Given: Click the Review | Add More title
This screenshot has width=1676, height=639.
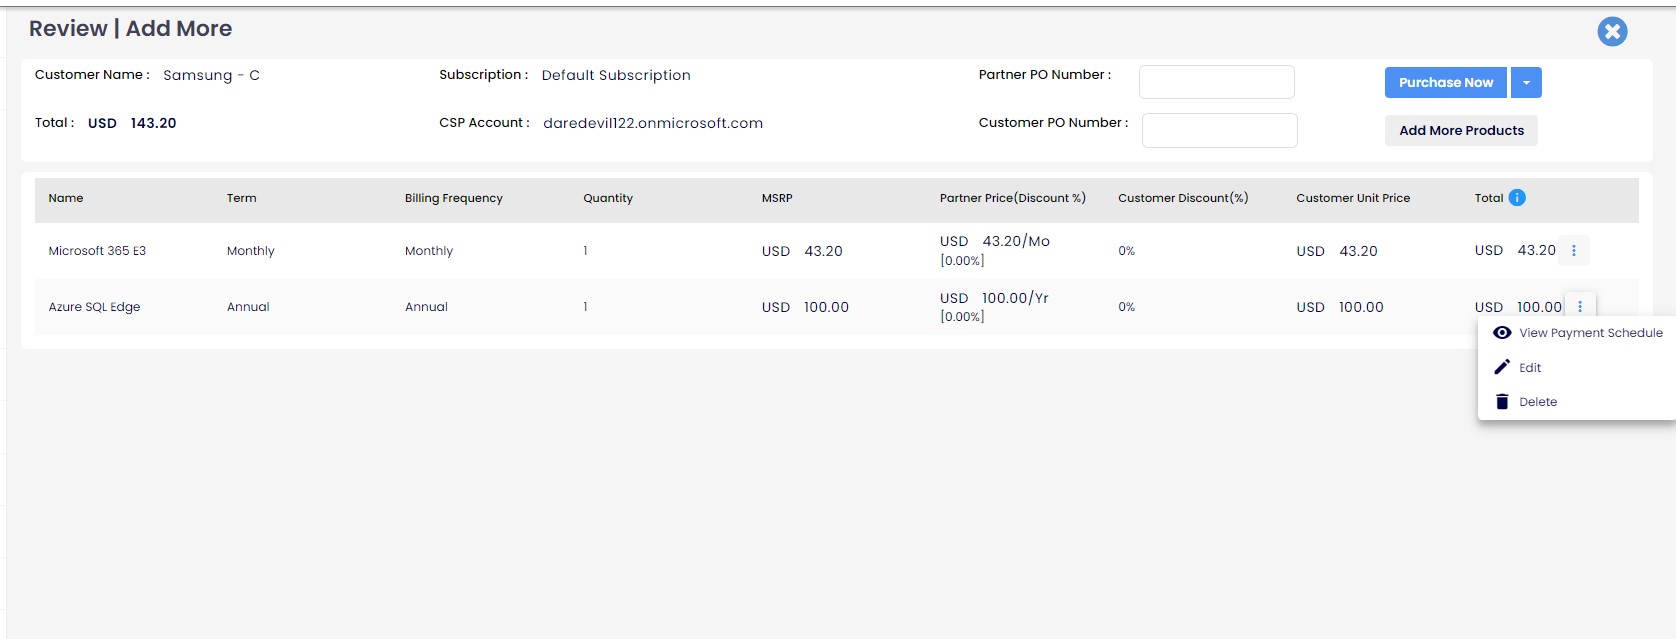Looking at the screenshot, I should 130,28.
